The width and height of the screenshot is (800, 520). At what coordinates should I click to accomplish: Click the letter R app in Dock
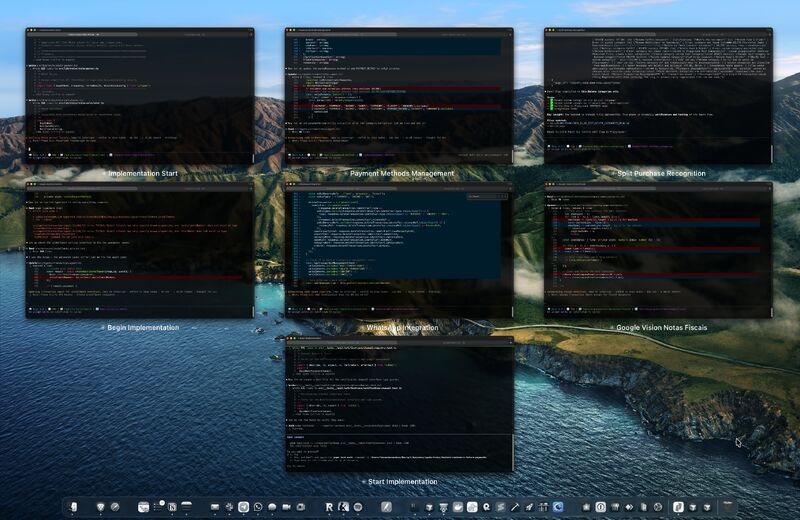click(x=330, y=507)
